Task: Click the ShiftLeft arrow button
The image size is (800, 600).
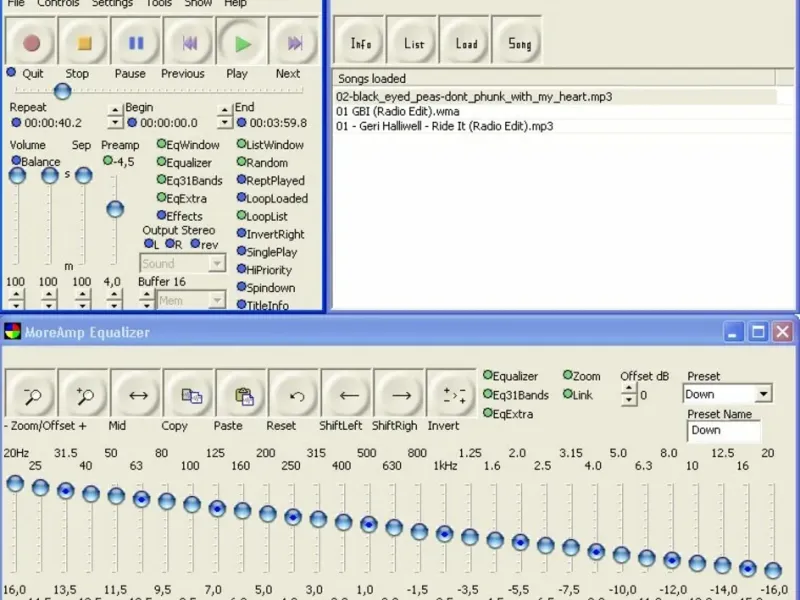Action: (x=348, y=395)
